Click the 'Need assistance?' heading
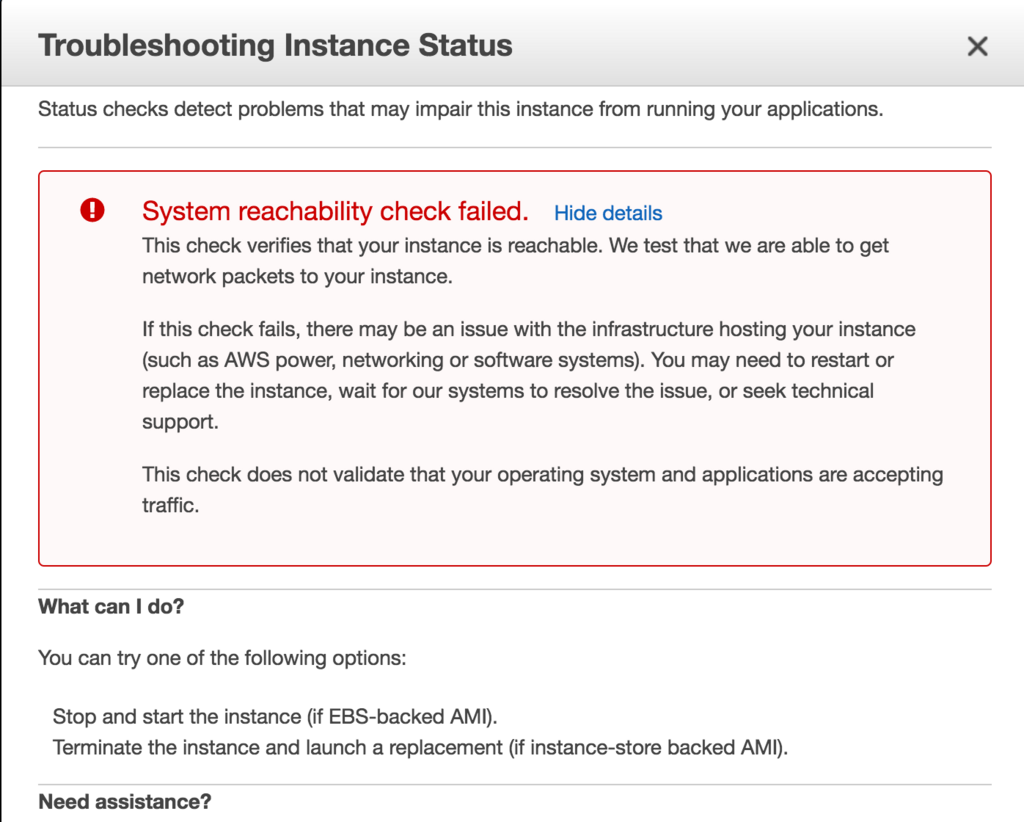This screenshot has height=822, width=1024. pos(125,801)
